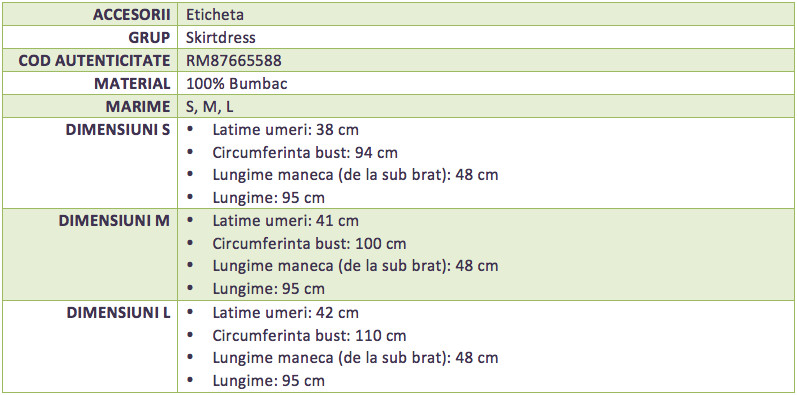The width and height of the screenshot is (797, 395).
Task: Click the ACCESORII row label
Action: 131,15
